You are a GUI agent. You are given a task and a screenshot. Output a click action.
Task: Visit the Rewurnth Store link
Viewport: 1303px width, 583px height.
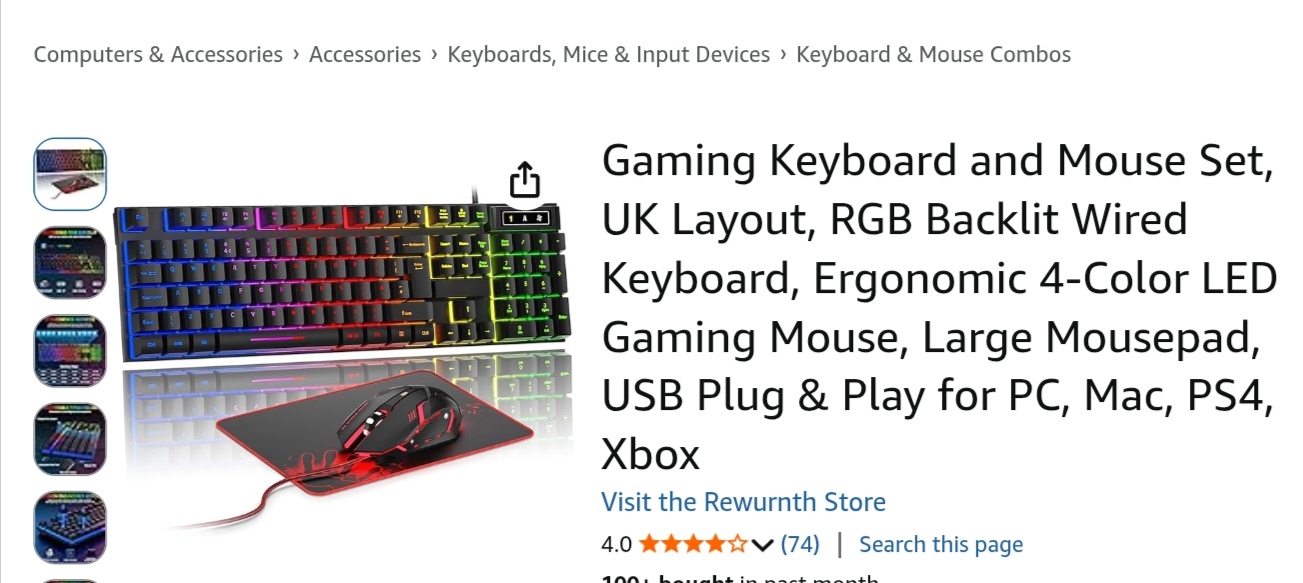pyautogui.click(x=743, y=502)
